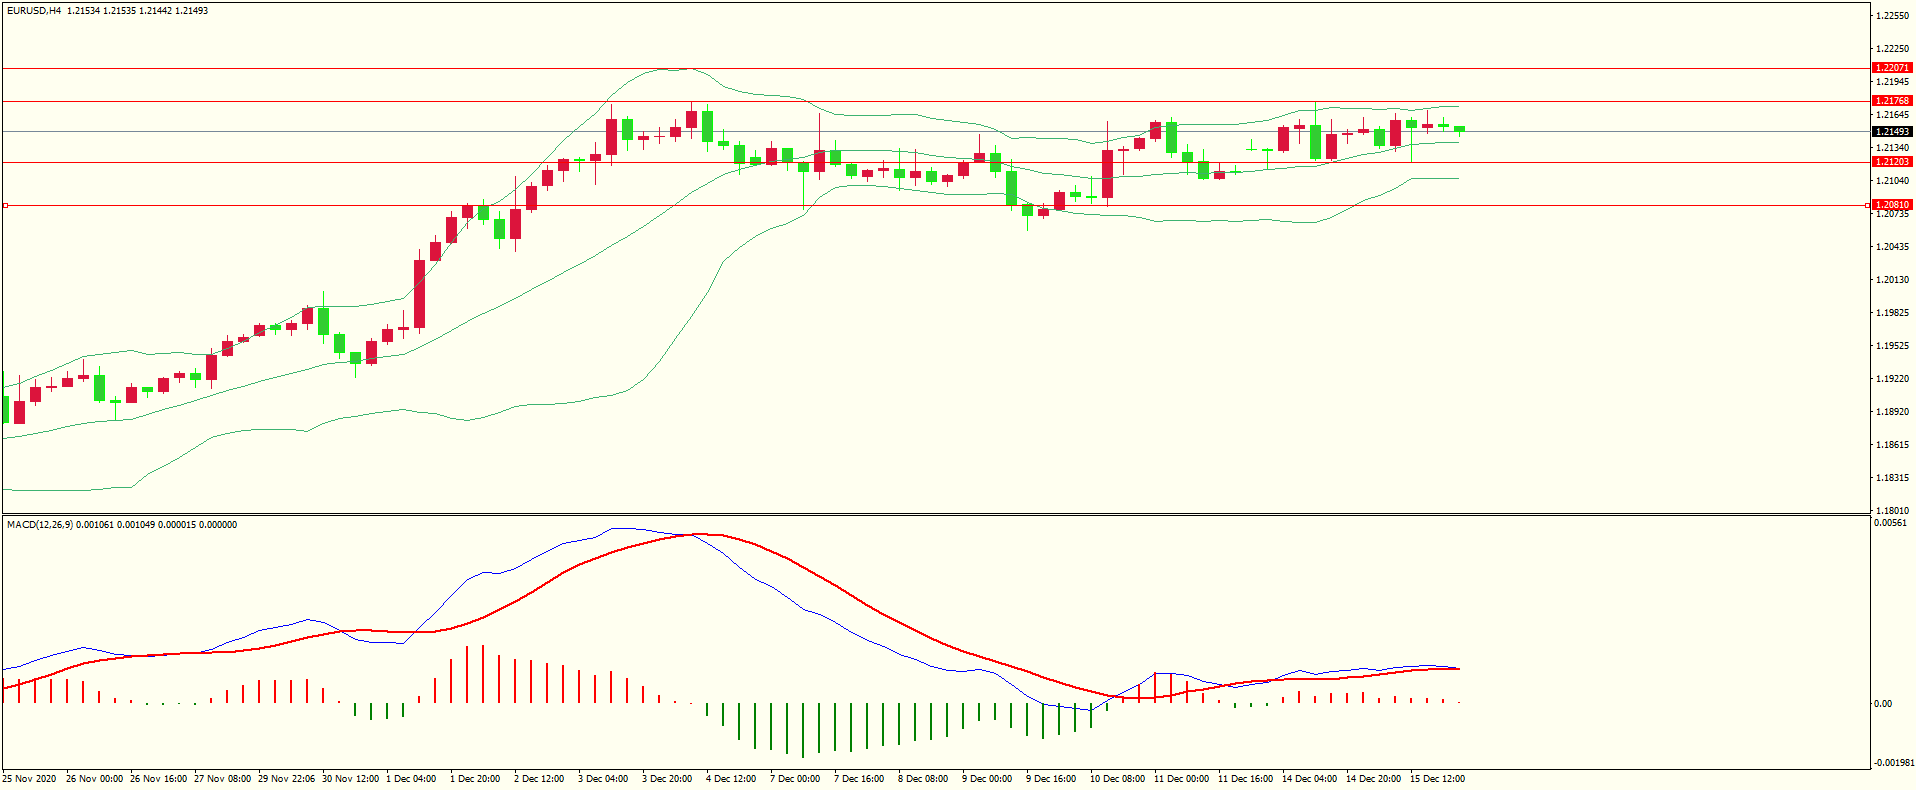The image size is (1916, 790).
Task: Click the 1.18615 price axis value
Action: 1893,445
